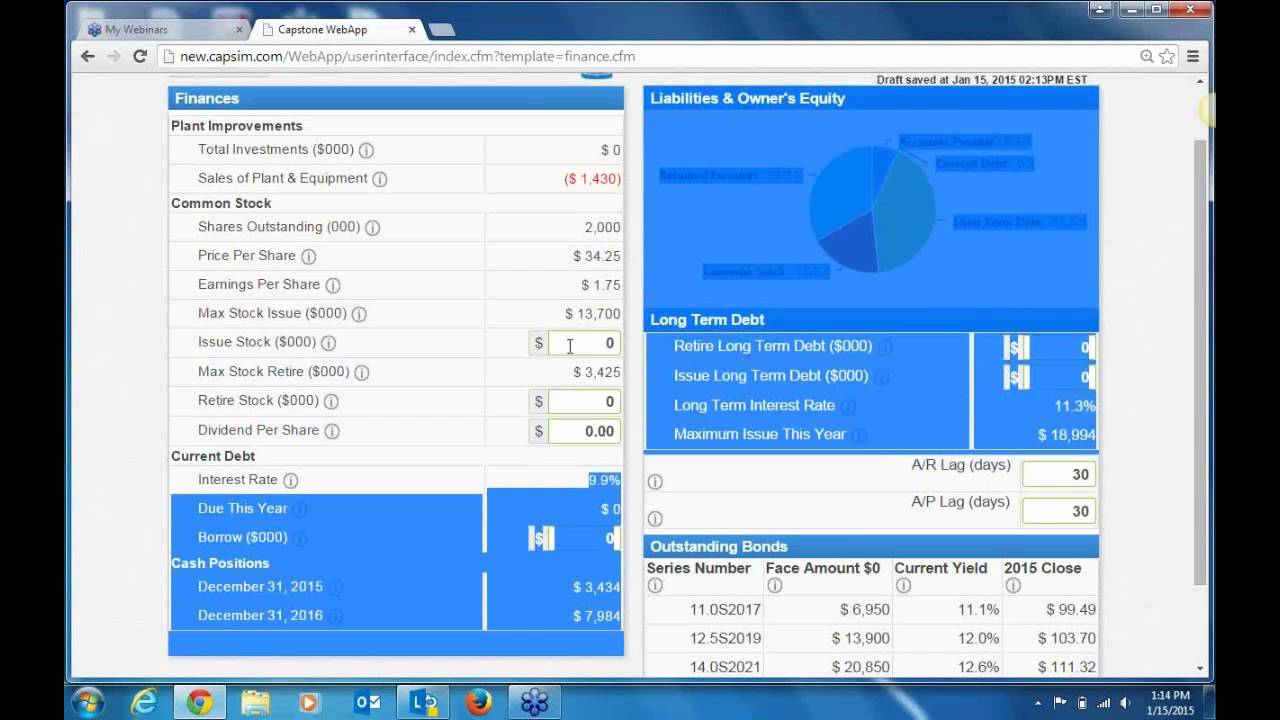Show info for Price Per Share
The height and width of the screenshot is (720, 1280).
point(308,257)
